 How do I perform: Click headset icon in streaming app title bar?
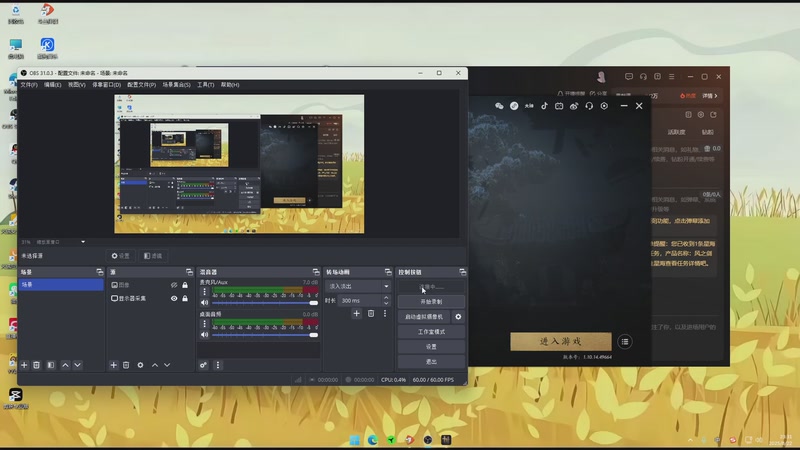pyautogui.click(x=643, y=77)
